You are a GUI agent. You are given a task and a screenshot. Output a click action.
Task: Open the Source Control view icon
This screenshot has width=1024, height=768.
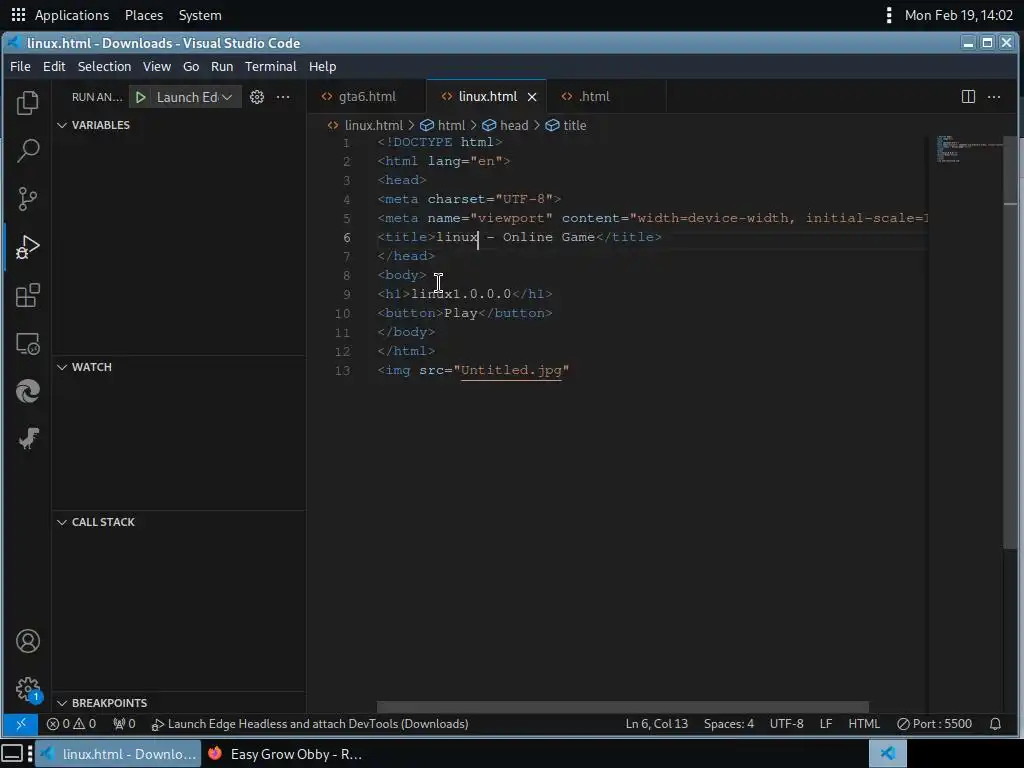pyautogui.click(x=27, y=199)
